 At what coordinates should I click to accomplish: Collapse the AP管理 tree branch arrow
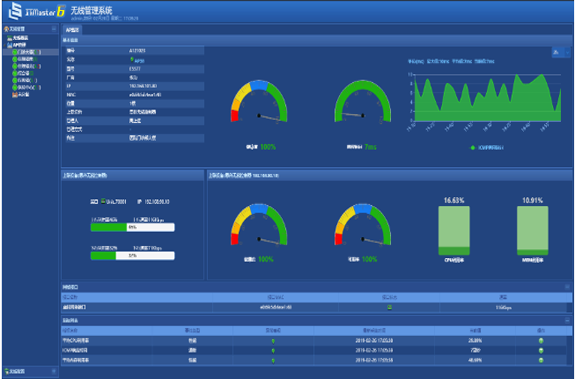tap(5, 45)
